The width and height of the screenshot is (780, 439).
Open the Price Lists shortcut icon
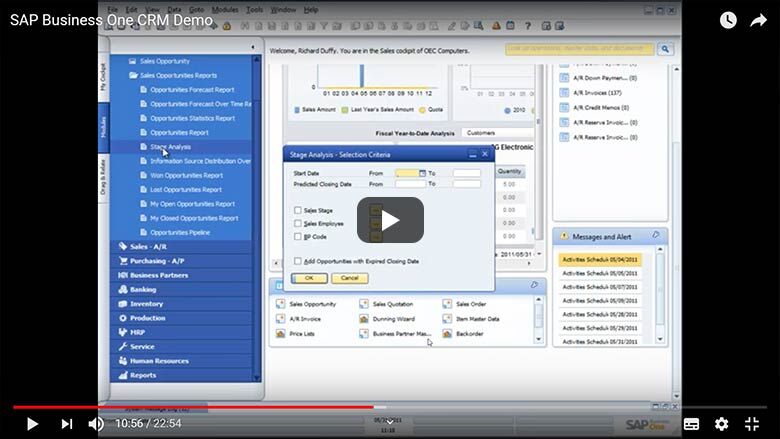pos(281,334)
